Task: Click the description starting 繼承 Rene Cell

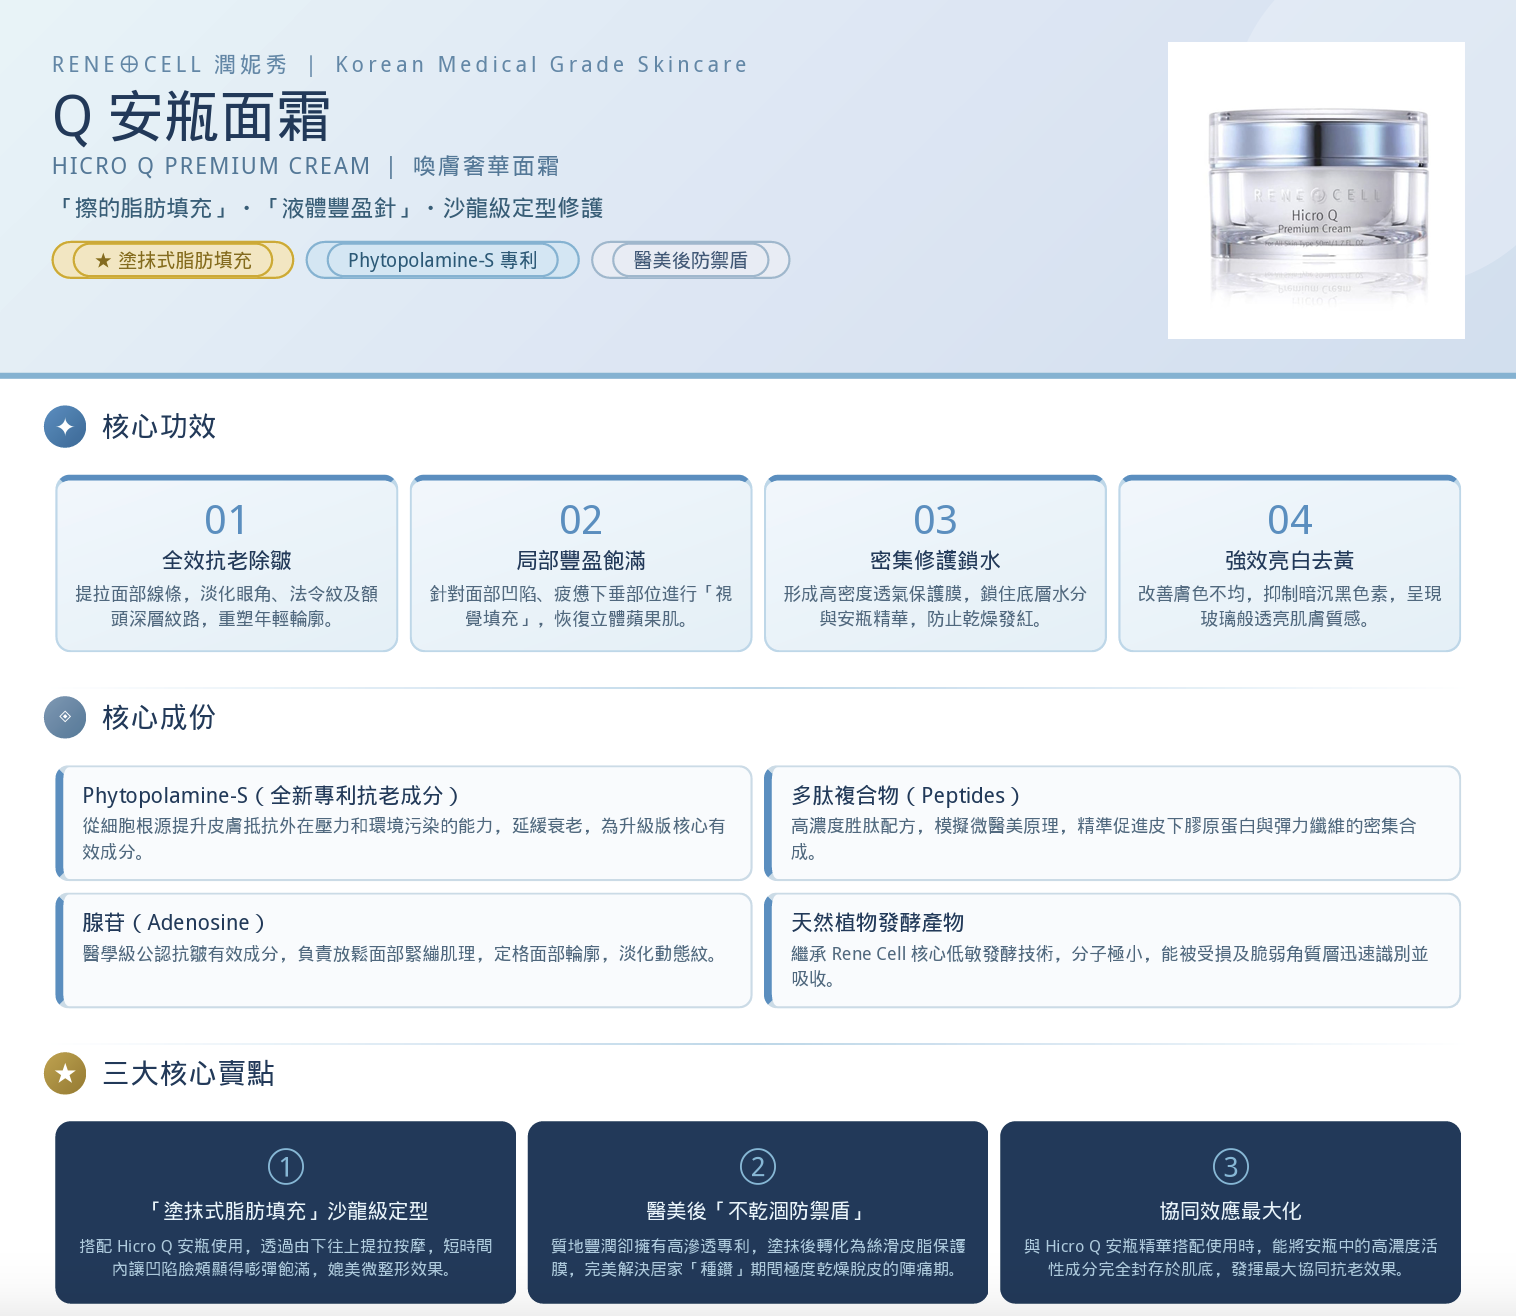Action: click(1110, 966)
